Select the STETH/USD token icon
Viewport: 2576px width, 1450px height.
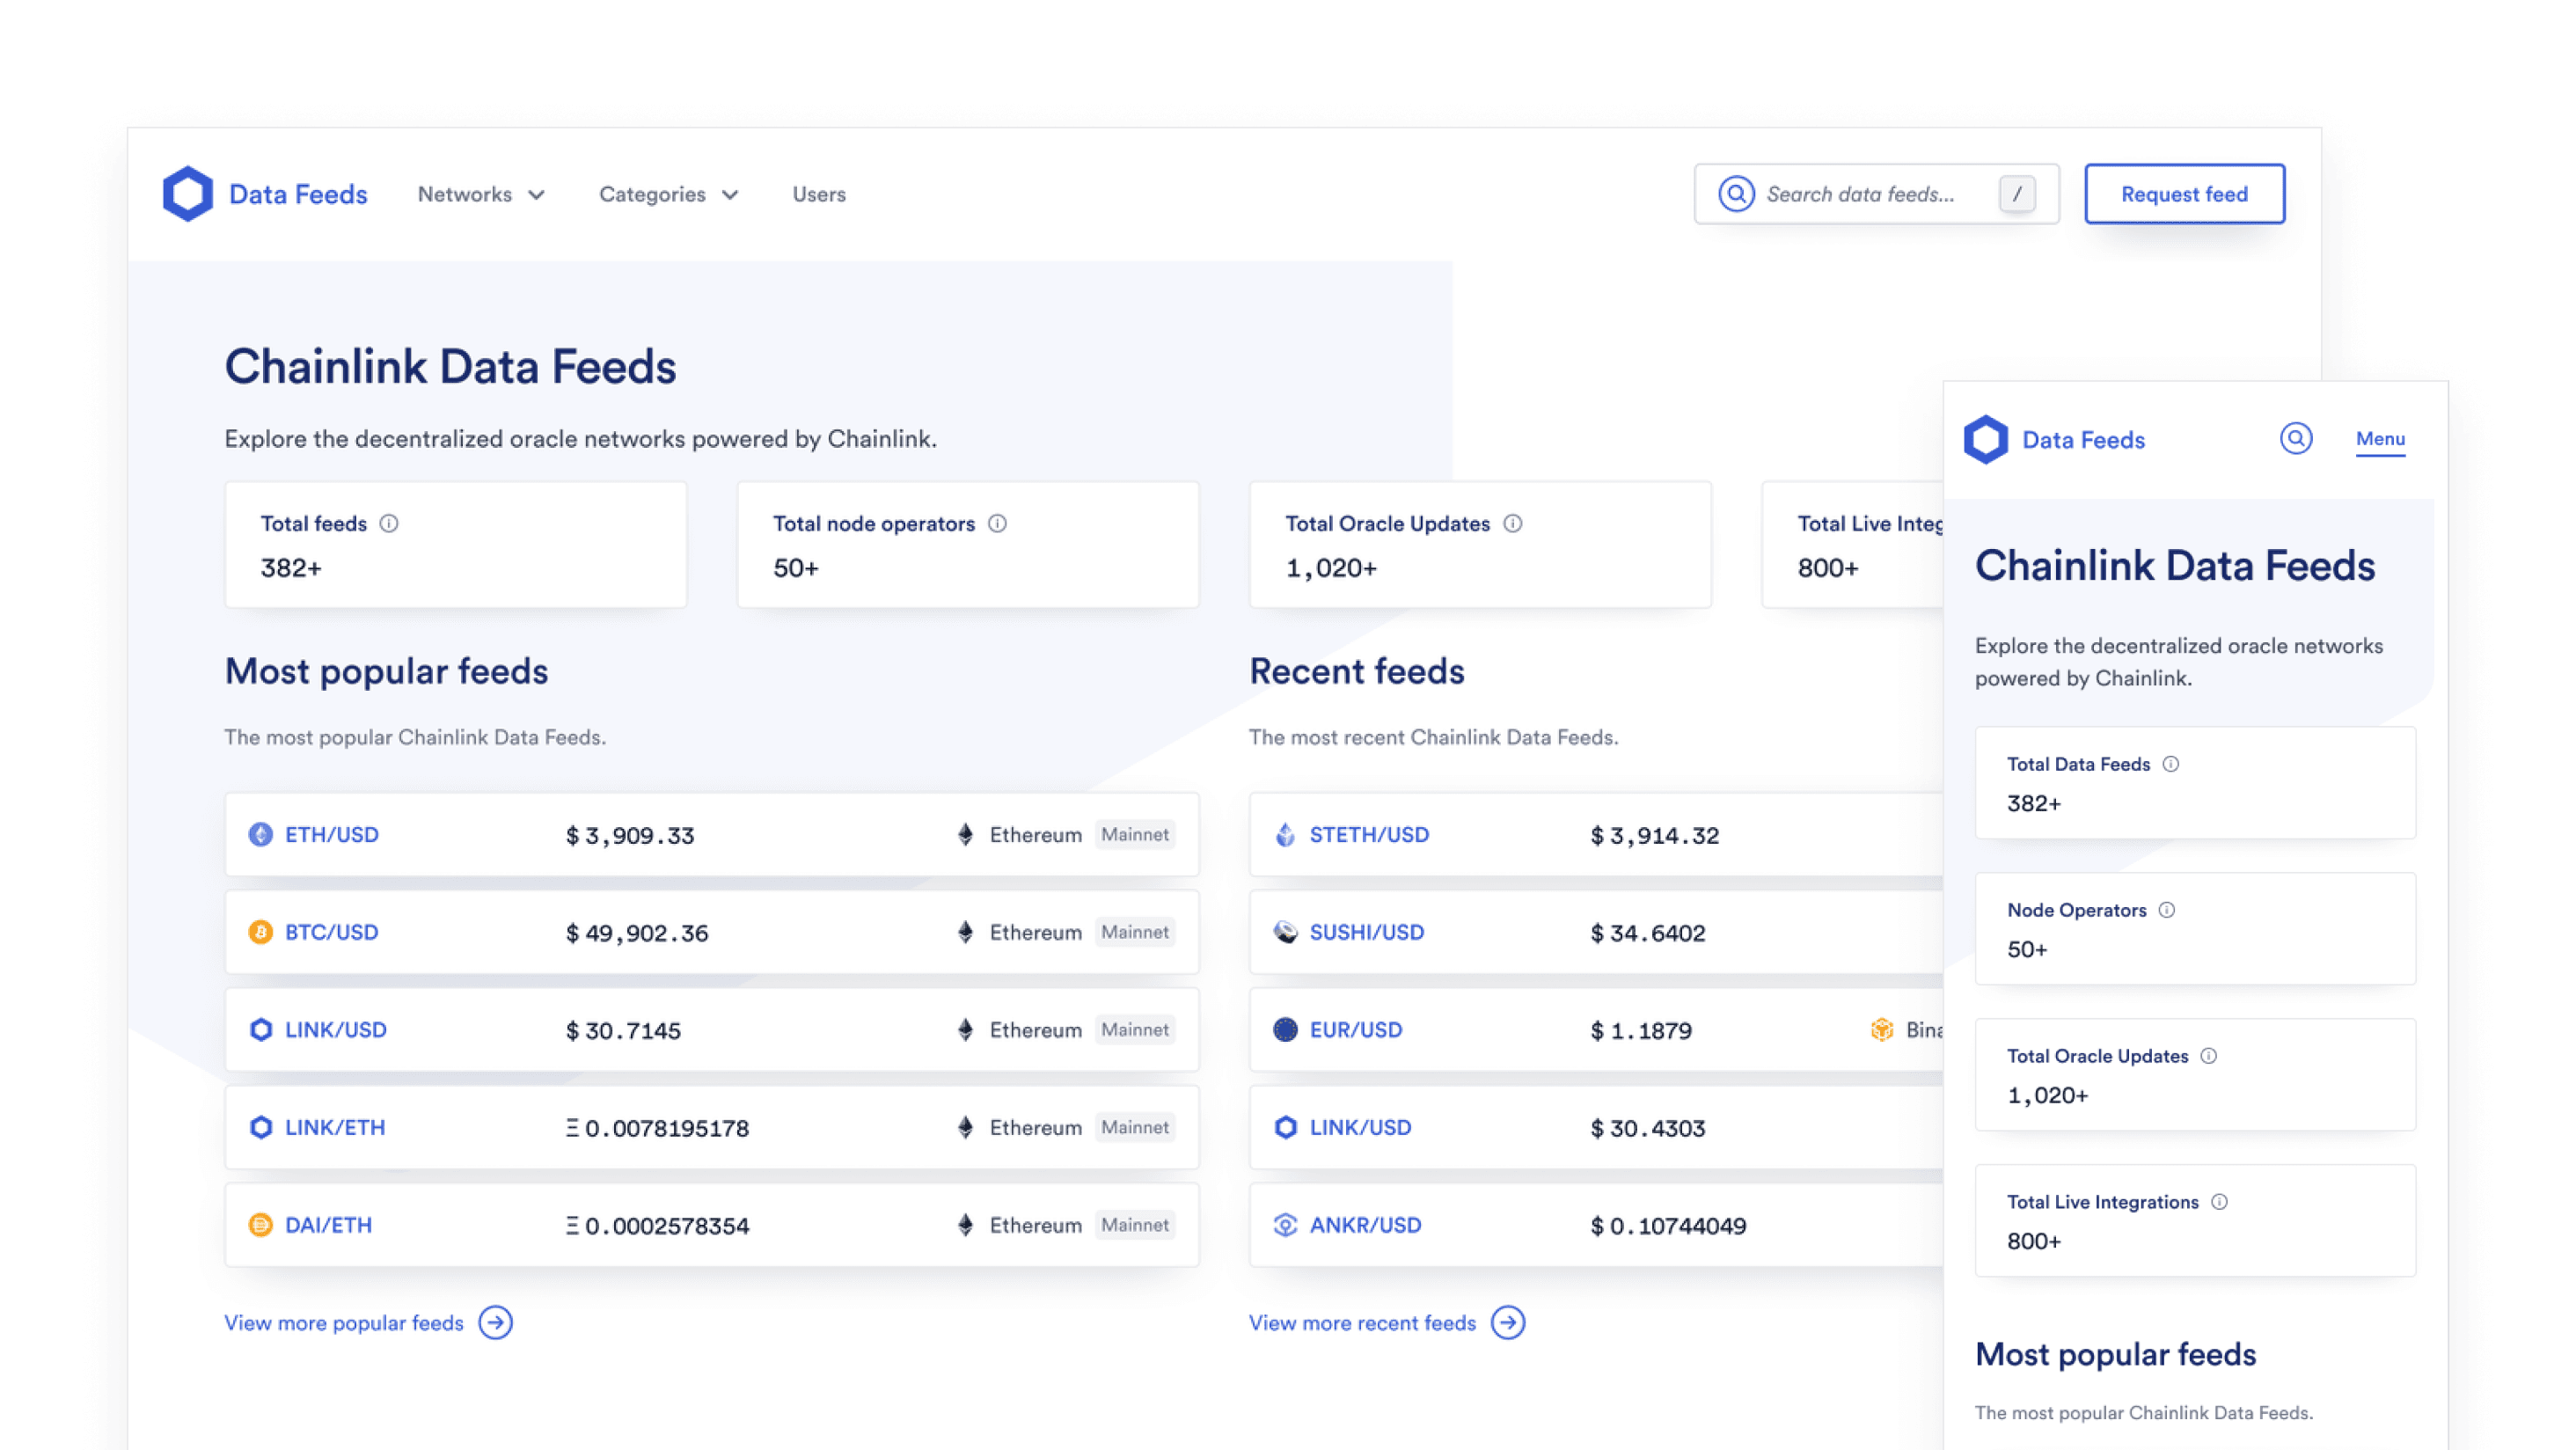click(x=1285, y=834)
